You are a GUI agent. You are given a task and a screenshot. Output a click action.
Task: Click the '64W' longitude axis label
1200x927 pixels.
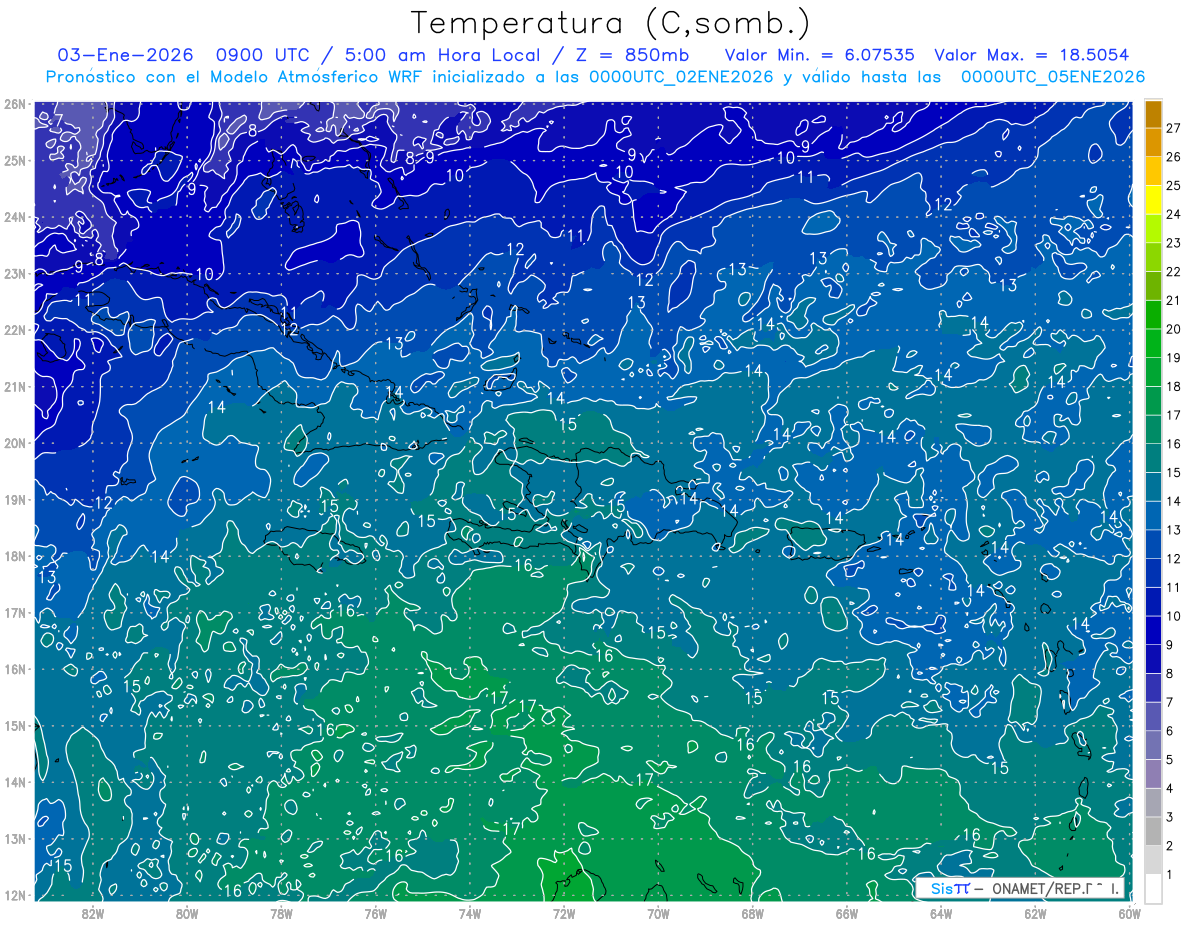click(x=941, y=913)
